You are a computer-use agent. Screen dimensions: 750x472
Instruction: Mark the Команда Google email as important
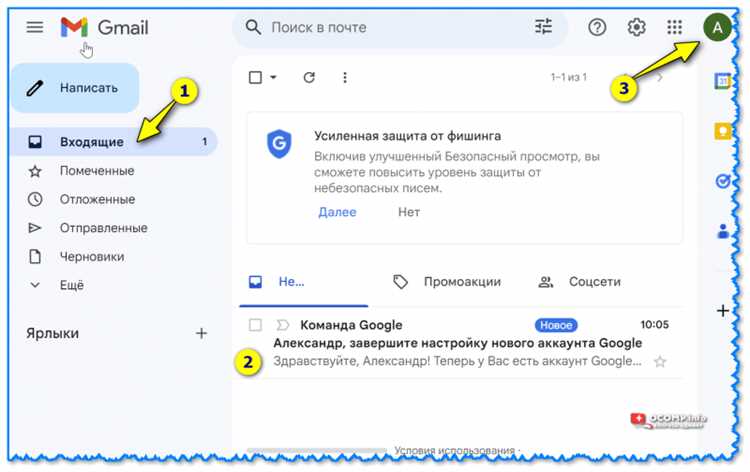click(x=283, y=325)
